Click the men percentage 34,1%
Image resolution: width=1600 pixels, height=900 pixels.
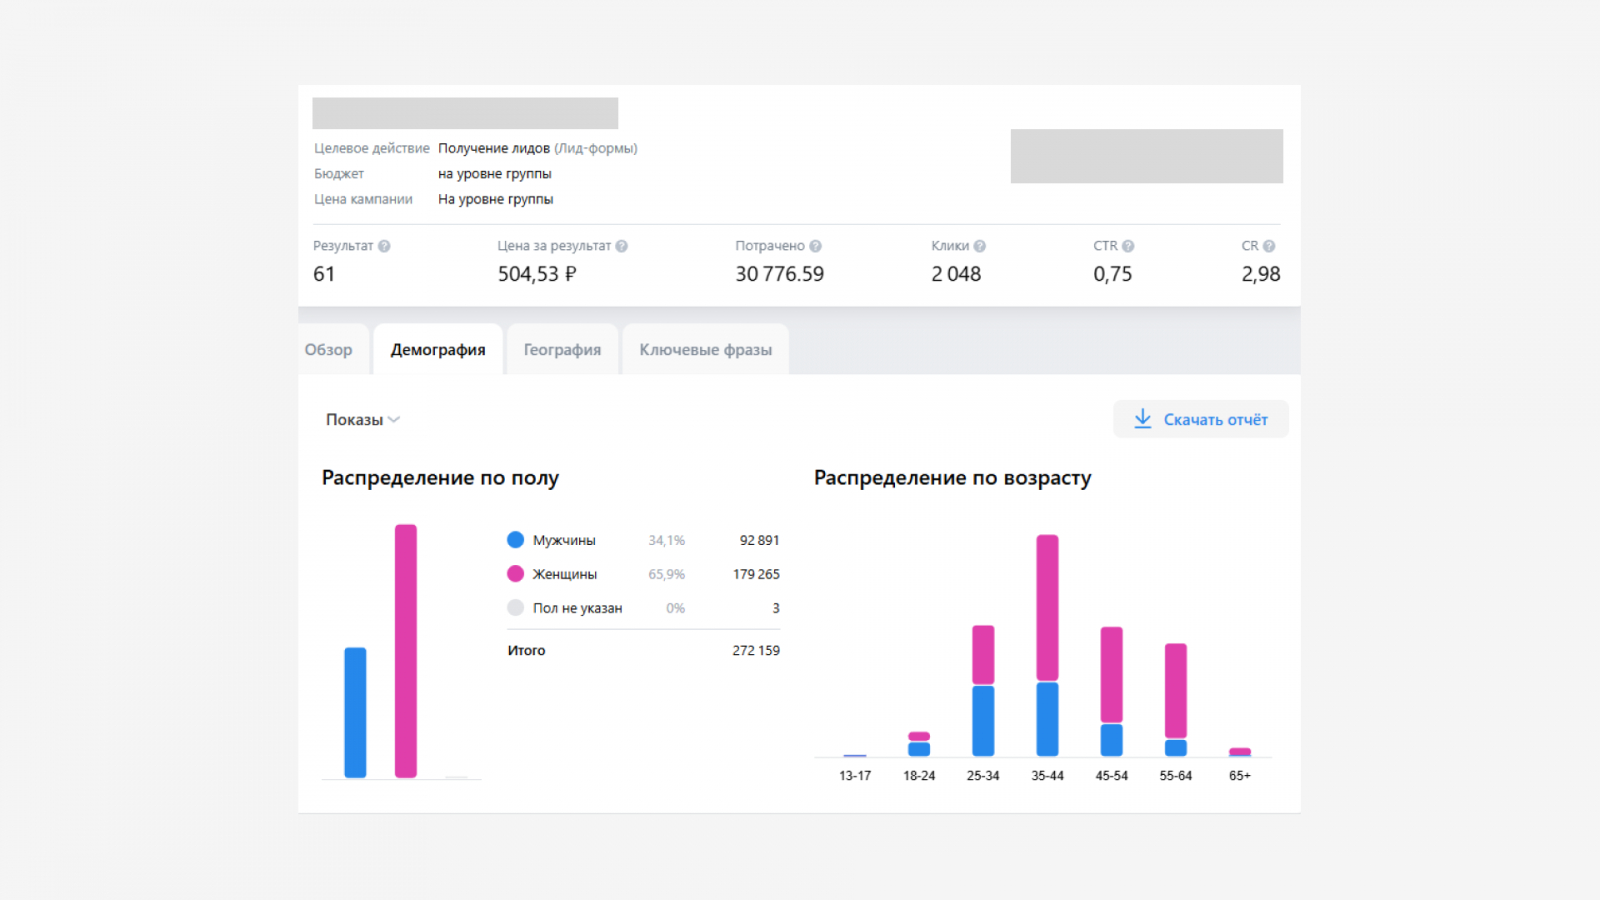pyautogui.click(x=667, y=540)
